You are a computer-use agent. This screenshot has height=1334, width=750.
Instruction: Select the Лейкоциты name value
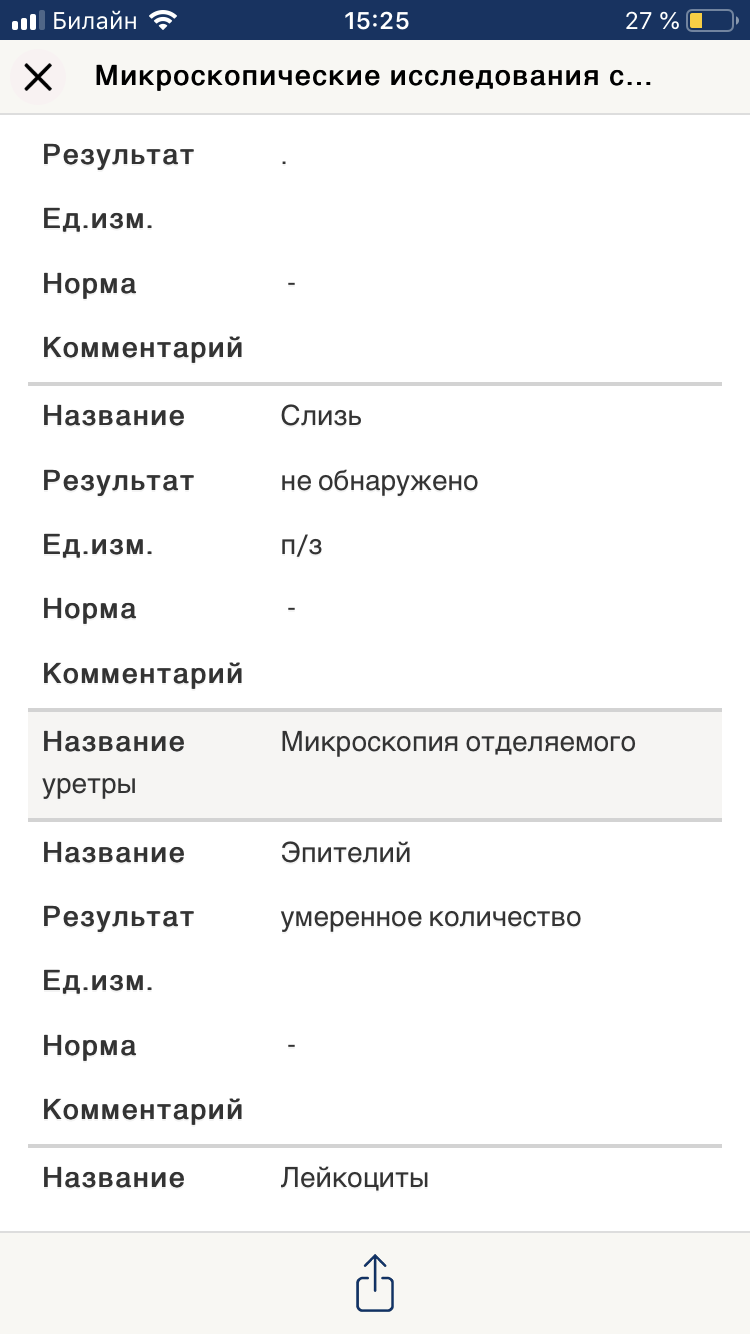click(x=355, y=1178)
